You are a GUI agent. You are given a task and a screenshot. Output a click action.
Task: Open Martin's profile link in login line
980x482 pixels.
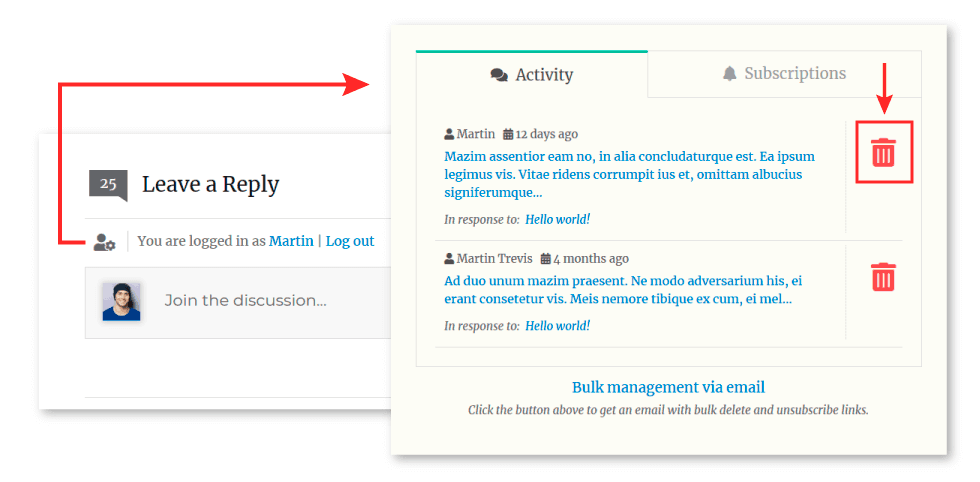pos(291,241)
